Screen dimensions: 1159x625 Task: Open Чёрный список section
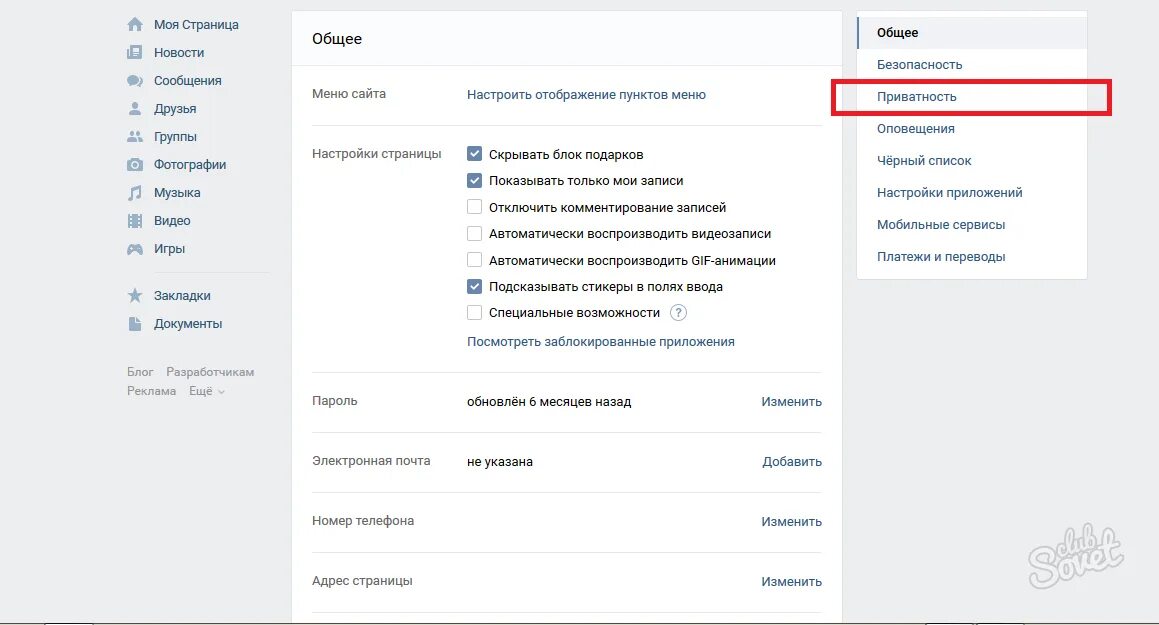[x=972, y=160]
